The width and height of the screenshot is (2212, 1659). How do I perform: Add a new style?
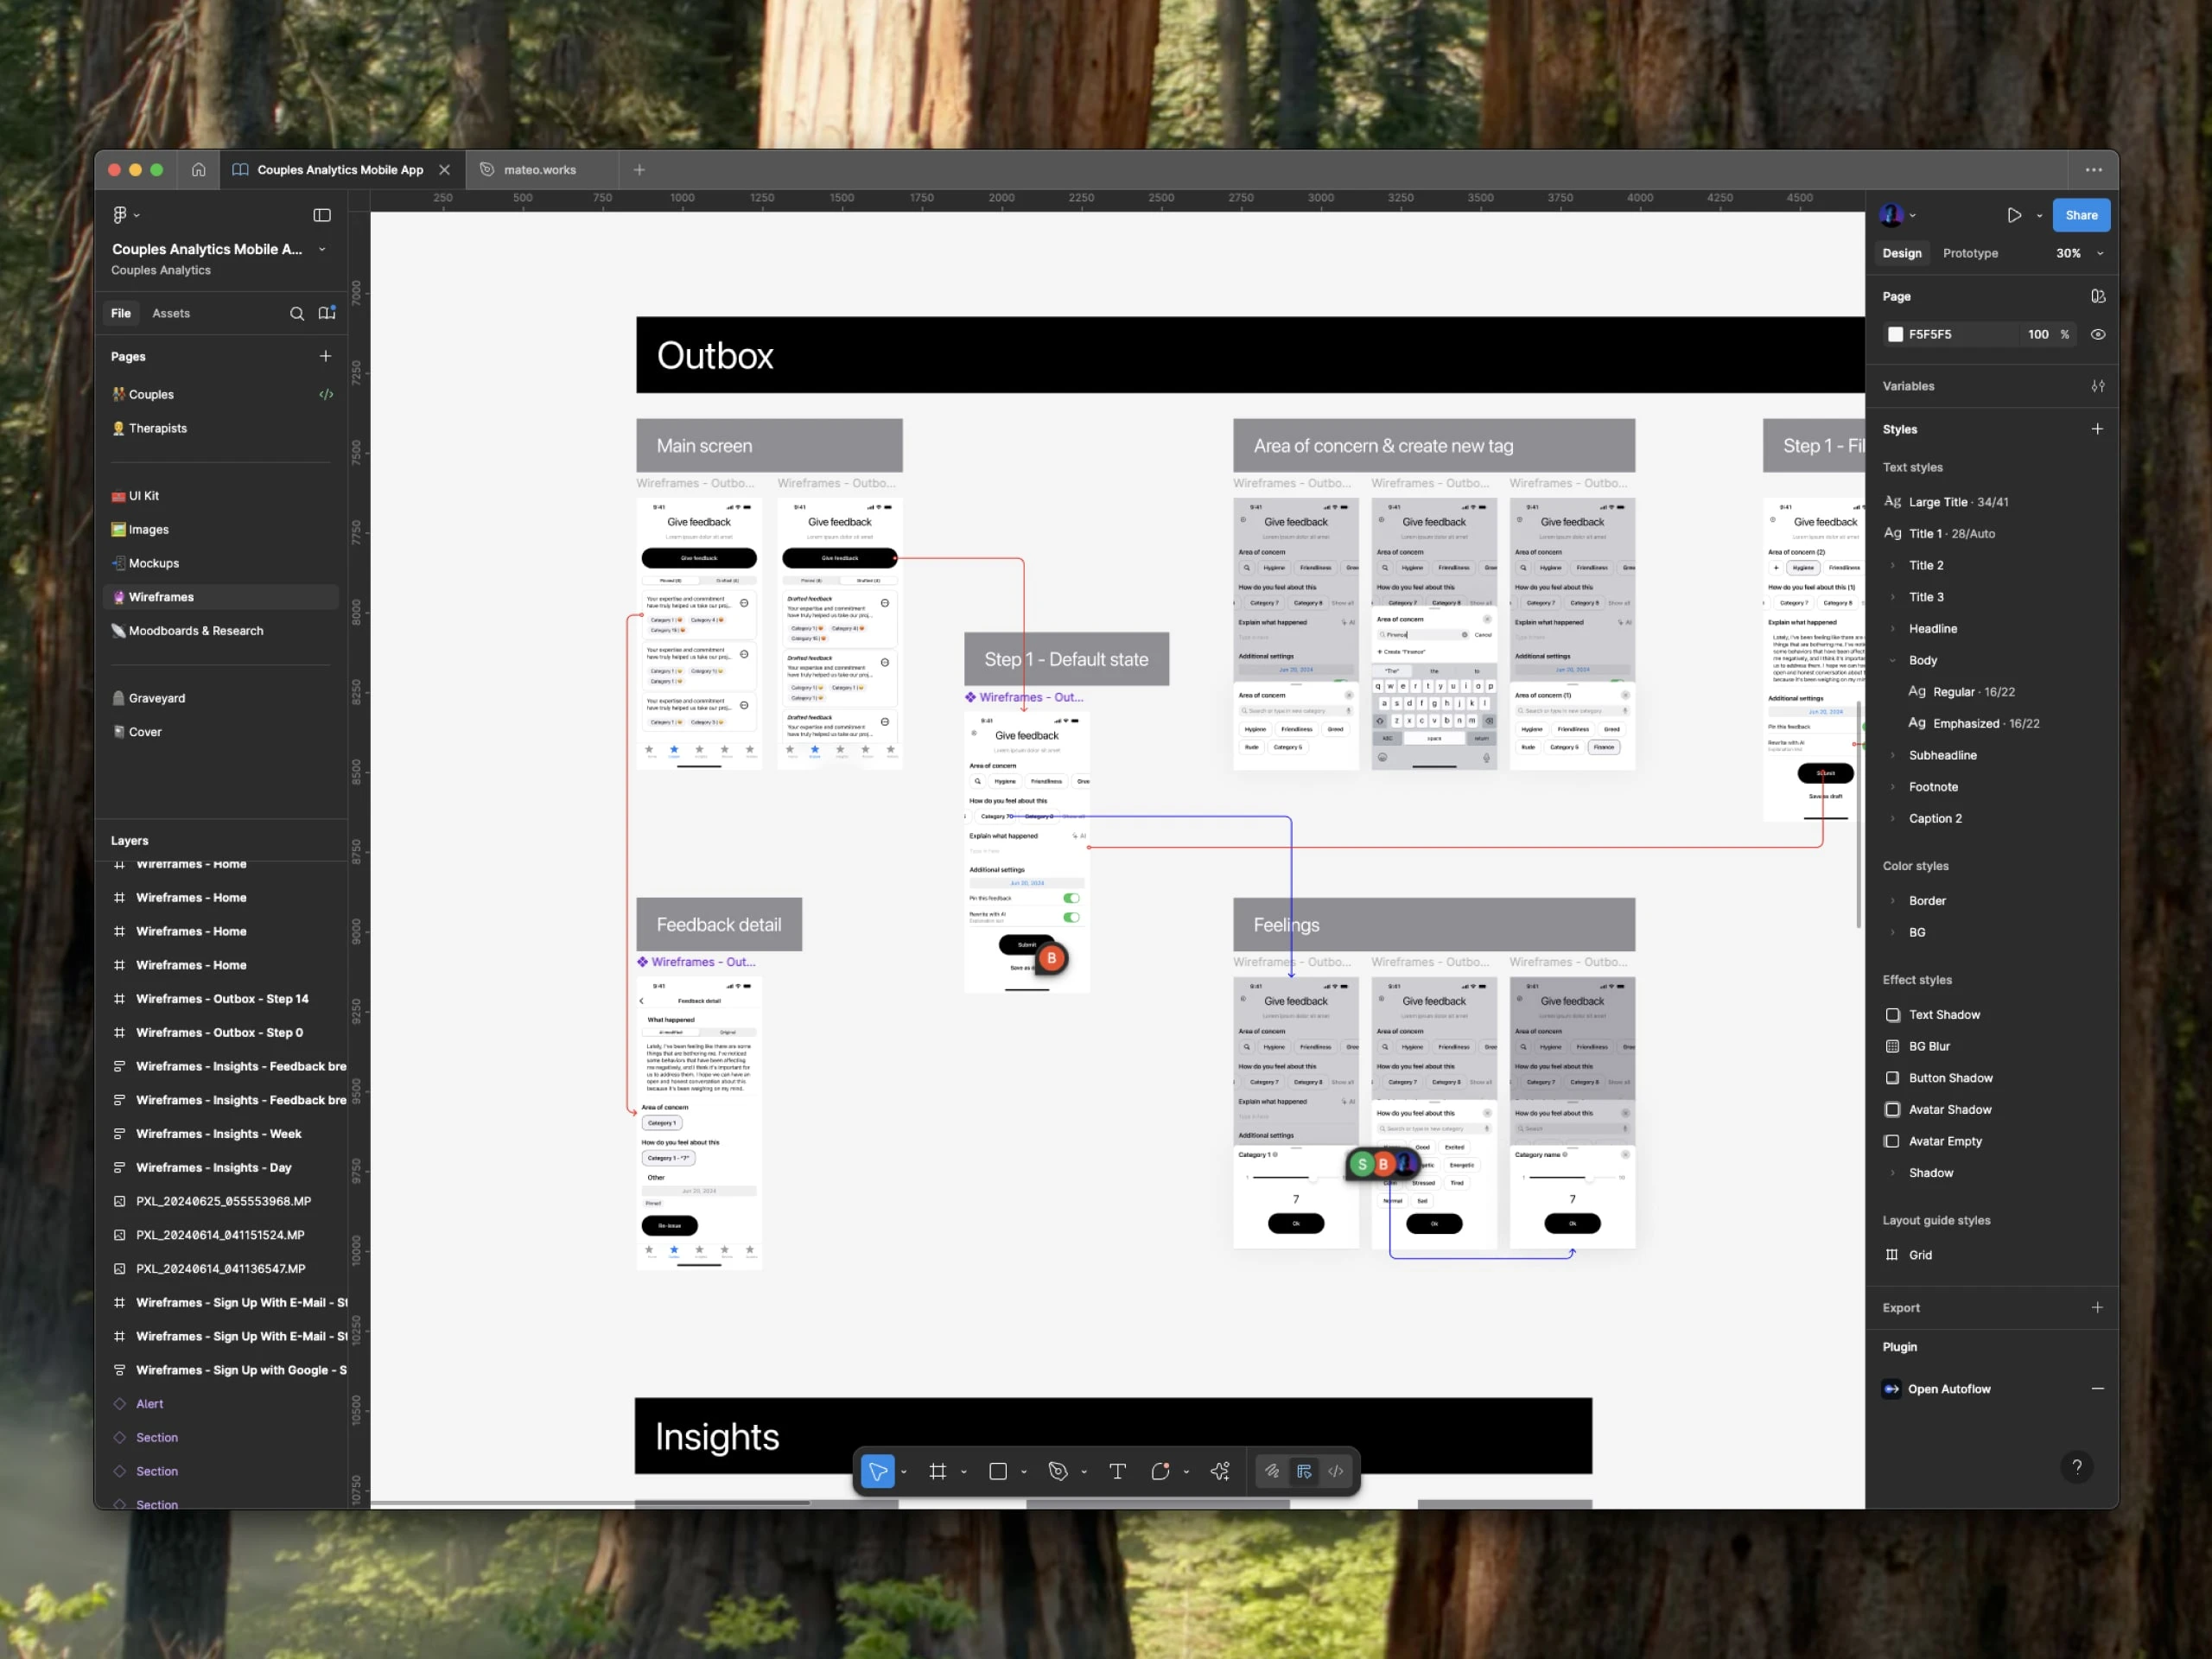point(2097,429)
